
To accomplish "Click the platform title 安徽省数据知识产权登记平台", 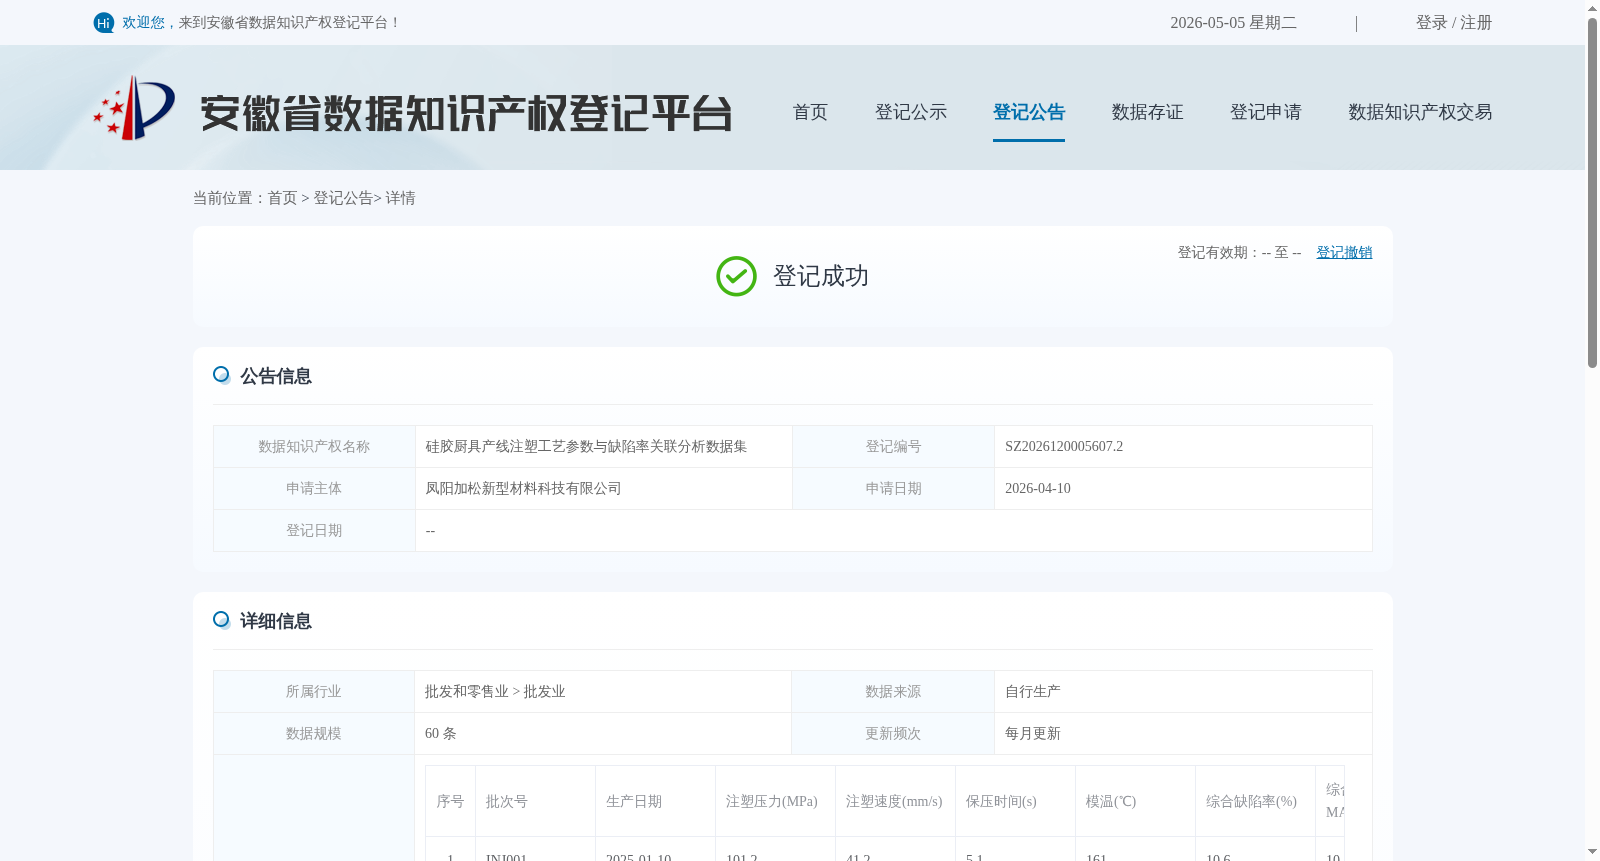I will pos(466,113).
